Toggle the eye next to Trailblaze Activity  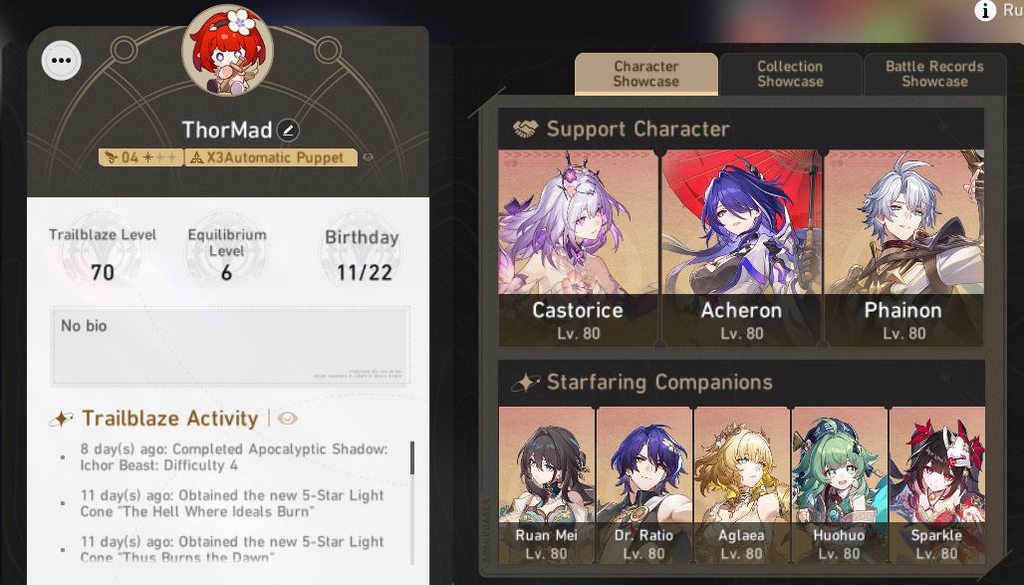tap(287, 419)
